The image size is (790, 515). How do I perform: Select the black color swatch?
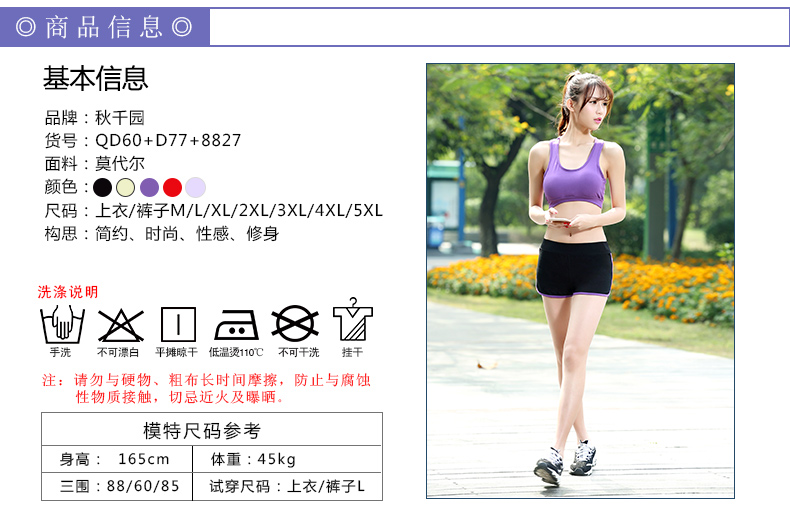click(x=103, y=187)
